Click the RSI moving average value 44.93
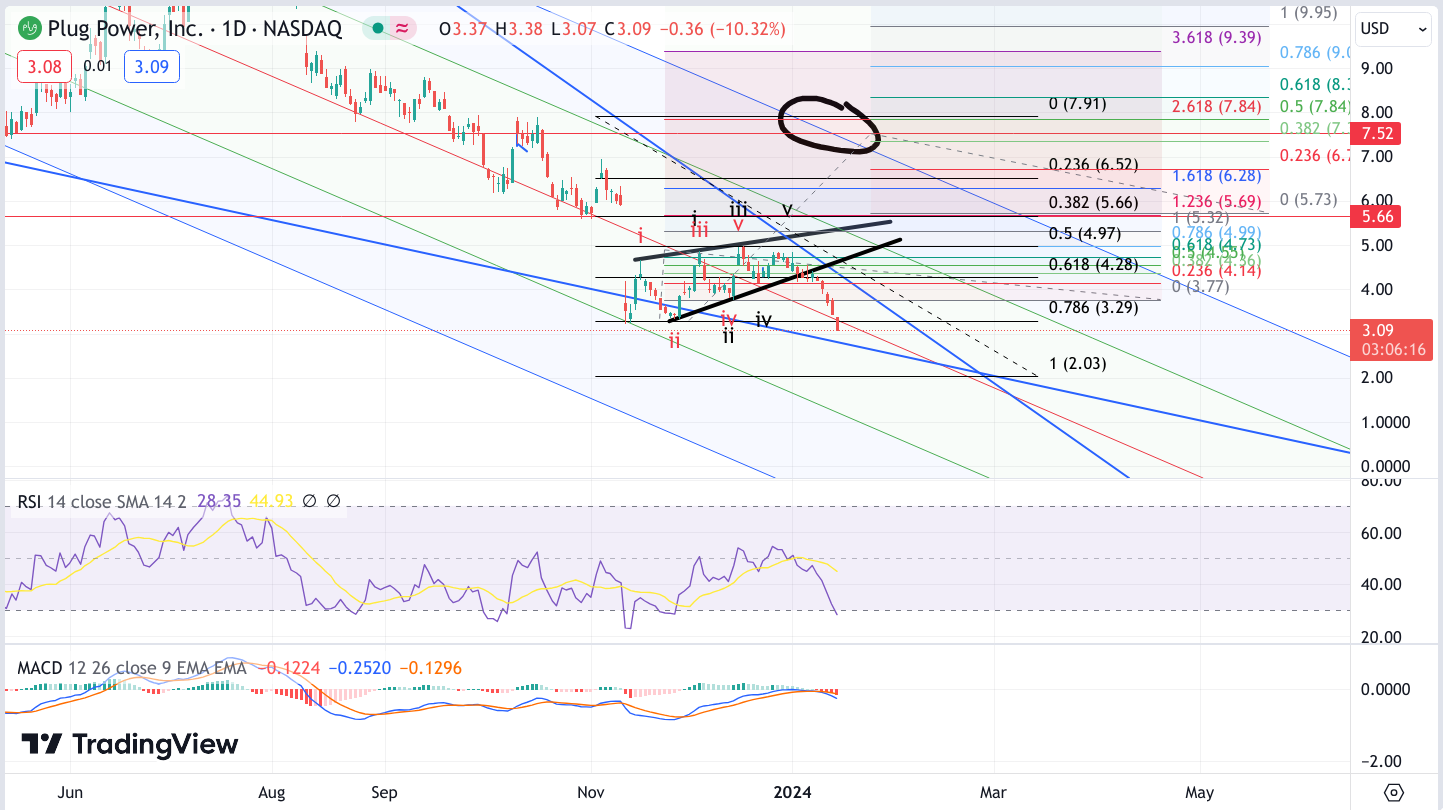 point(271,500)
